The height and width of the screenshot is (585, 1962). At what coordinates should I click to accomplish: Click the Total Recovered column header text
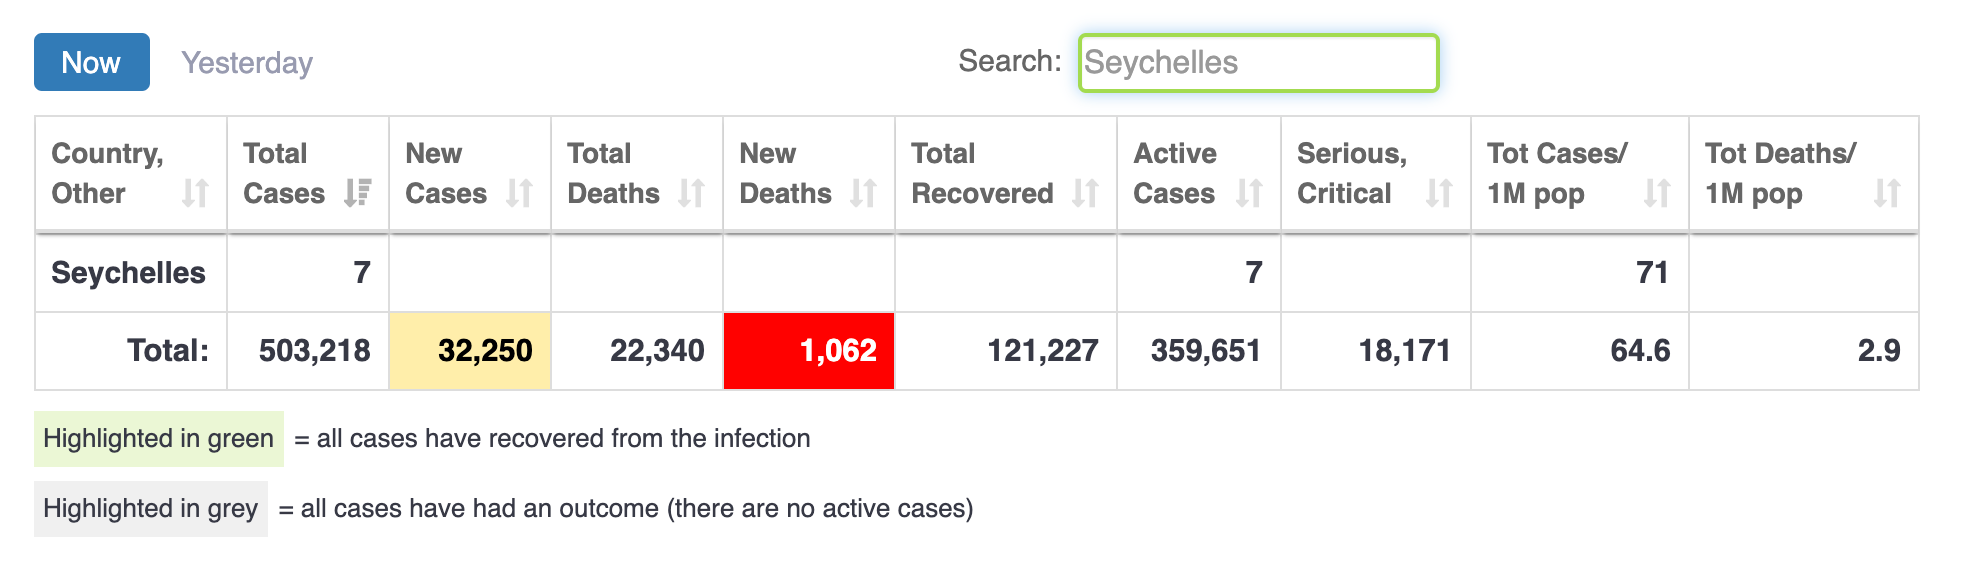(981, 173)
